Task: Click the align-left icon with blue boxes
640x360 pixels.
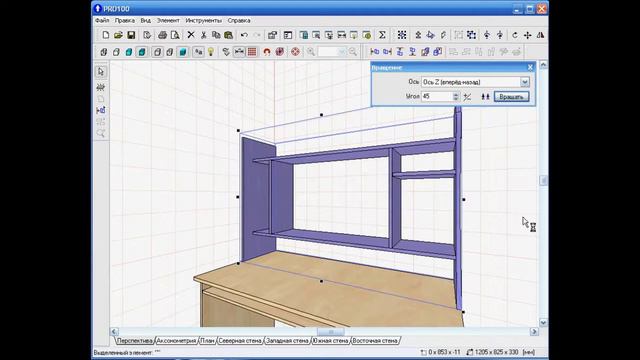Action: coord(374,52)
